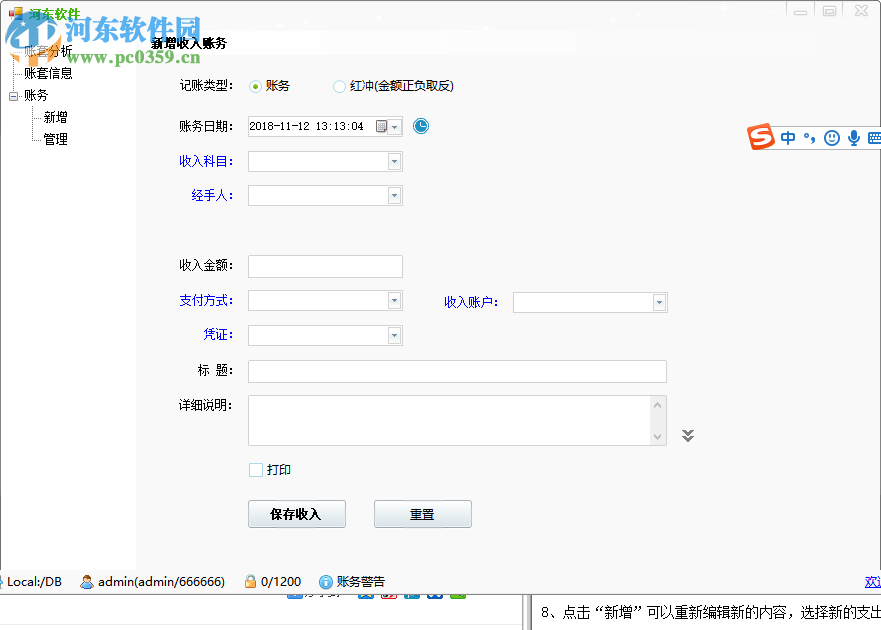
Task: Set date to current time via clock icon
Action: (421, 126)
